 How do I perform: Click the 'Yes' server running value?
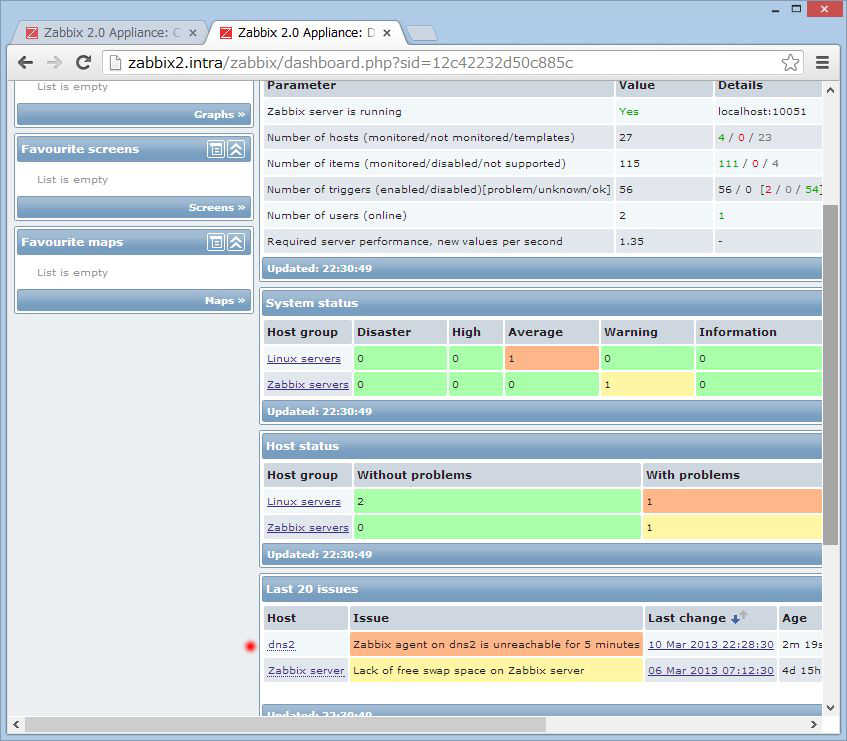click(628, 112)
